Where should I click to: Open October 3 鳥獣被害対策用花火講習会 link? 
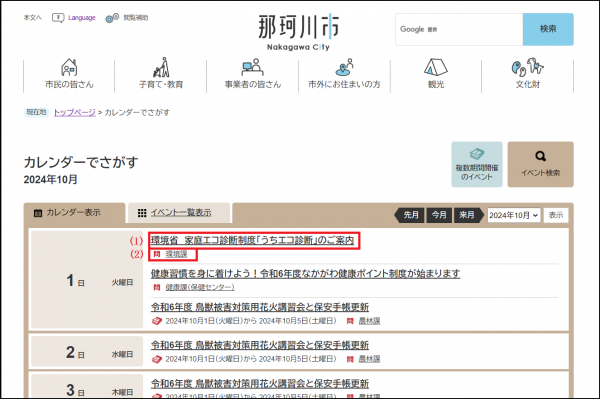(x=260, y=384)
